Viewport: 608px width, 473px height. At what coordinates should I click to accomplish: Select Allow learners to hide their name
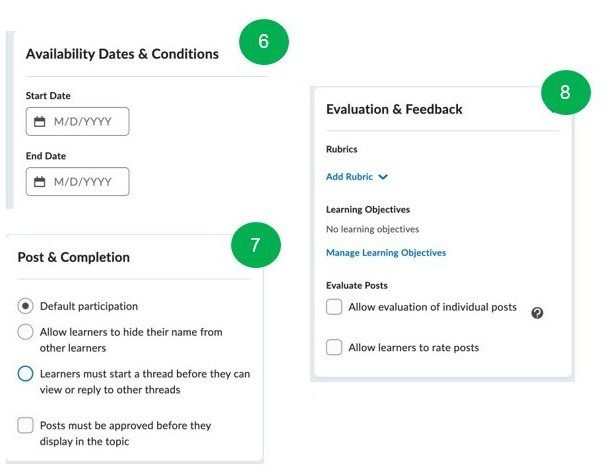tap(26, 332)
